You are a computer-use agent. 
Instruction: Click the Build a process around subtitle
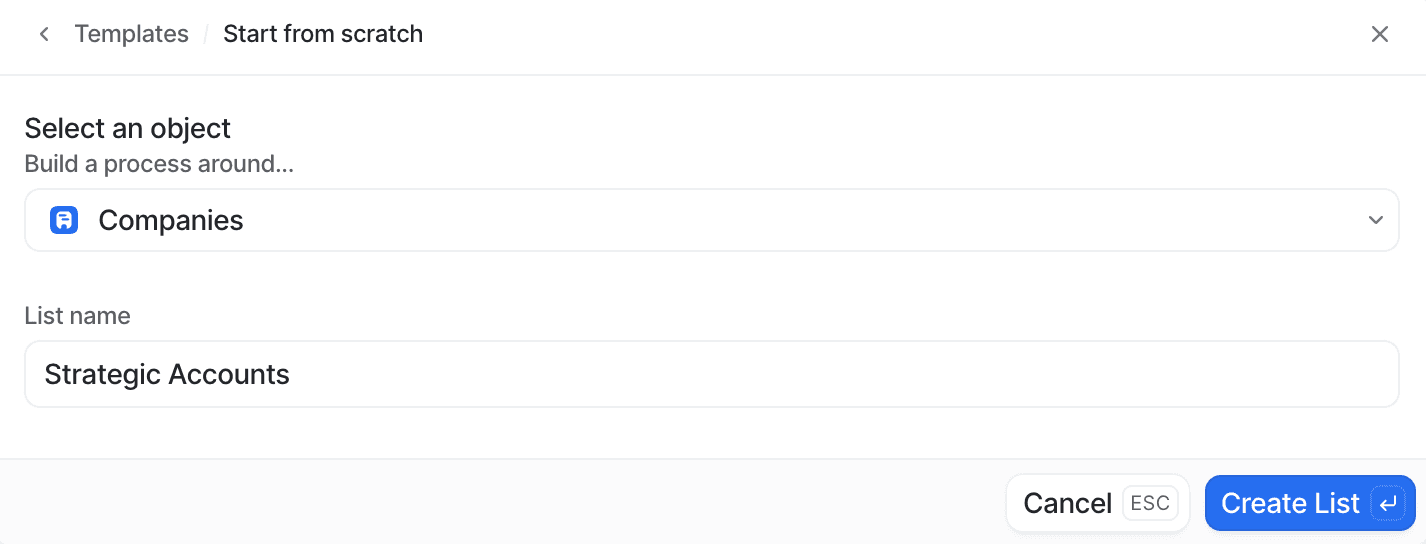159,164
